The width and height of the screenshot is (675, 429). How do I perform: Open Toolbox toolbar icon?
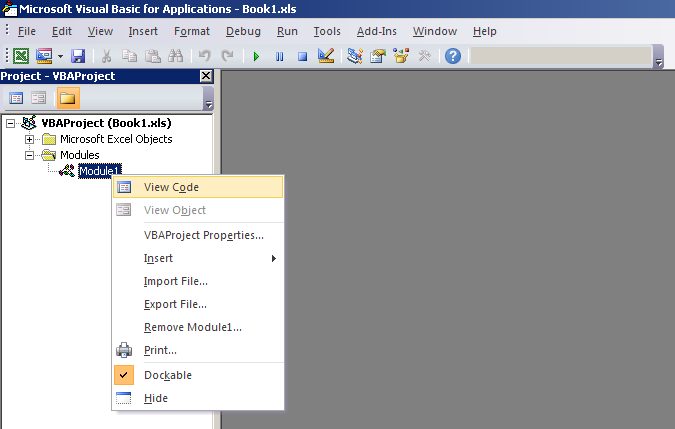click(424, 56)
